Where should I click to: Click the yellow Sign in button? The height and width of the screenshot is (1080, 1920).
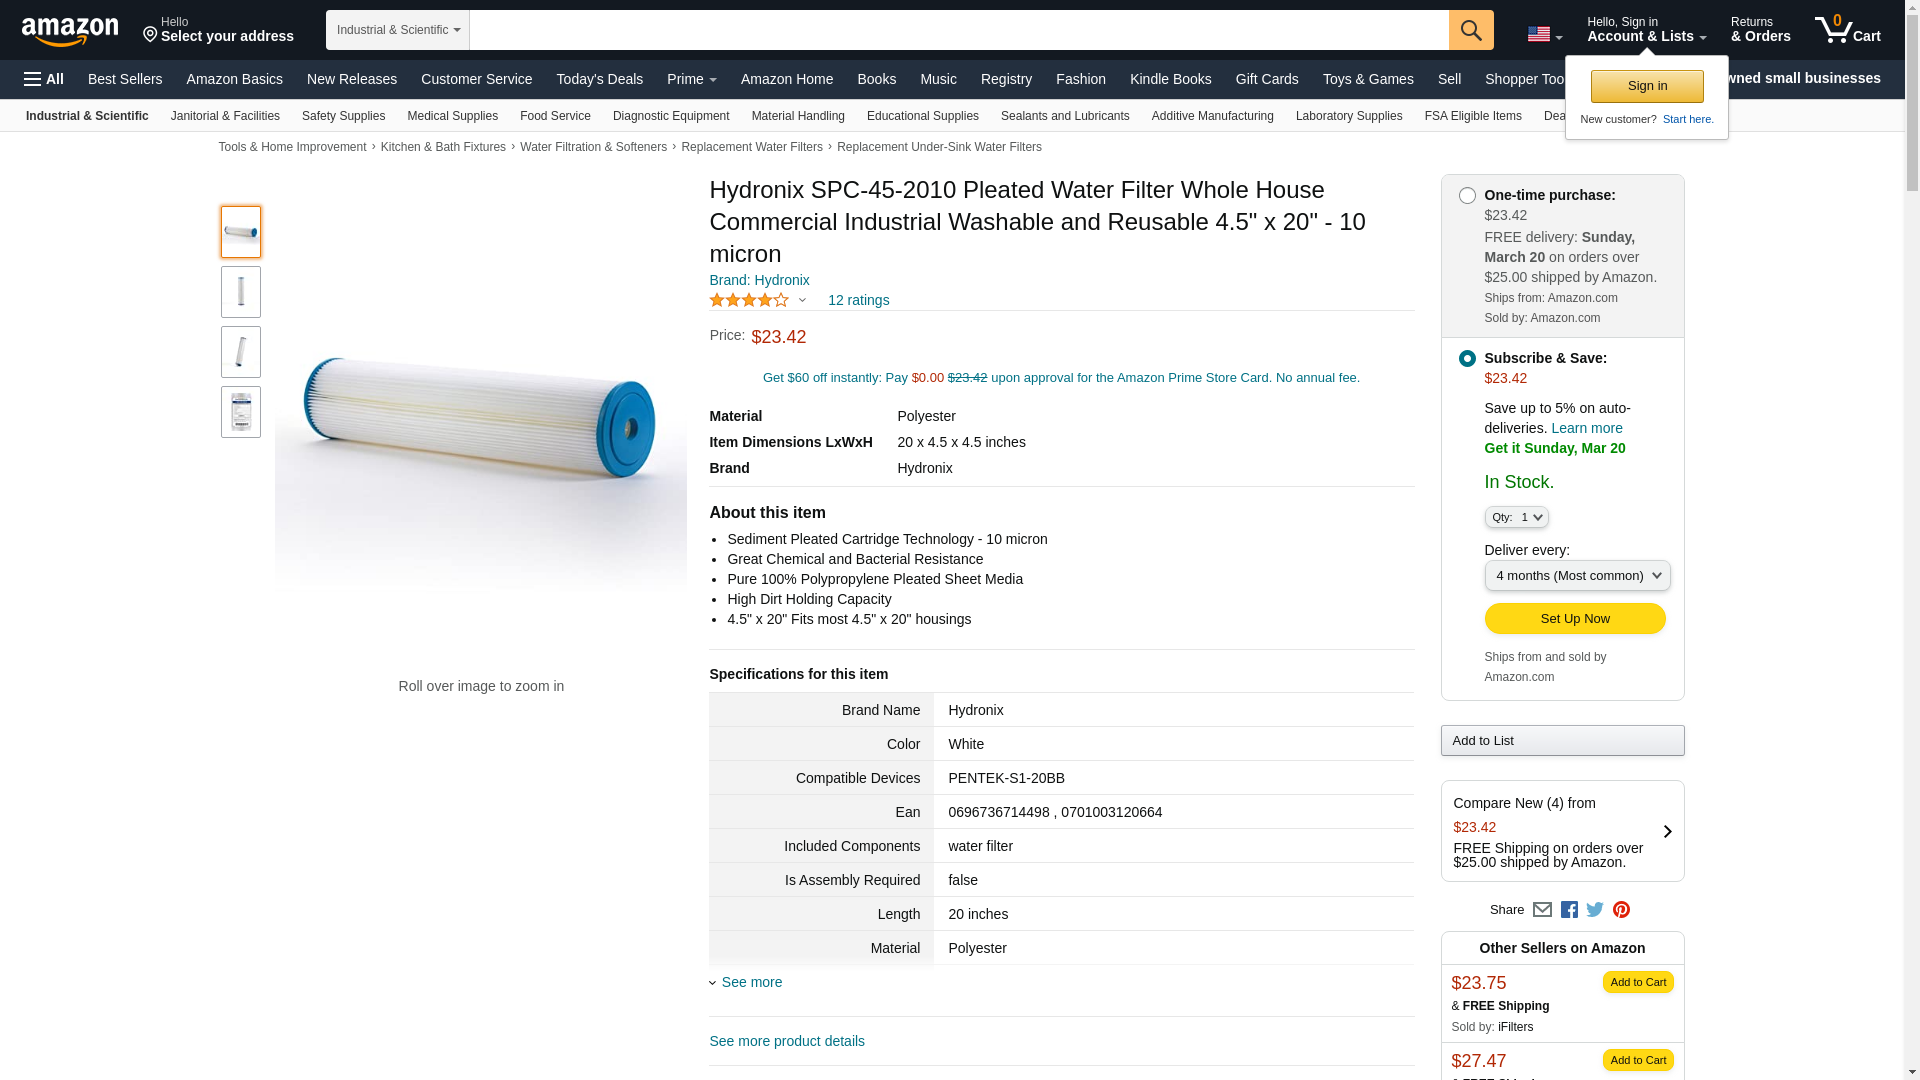coord(1647,87)
